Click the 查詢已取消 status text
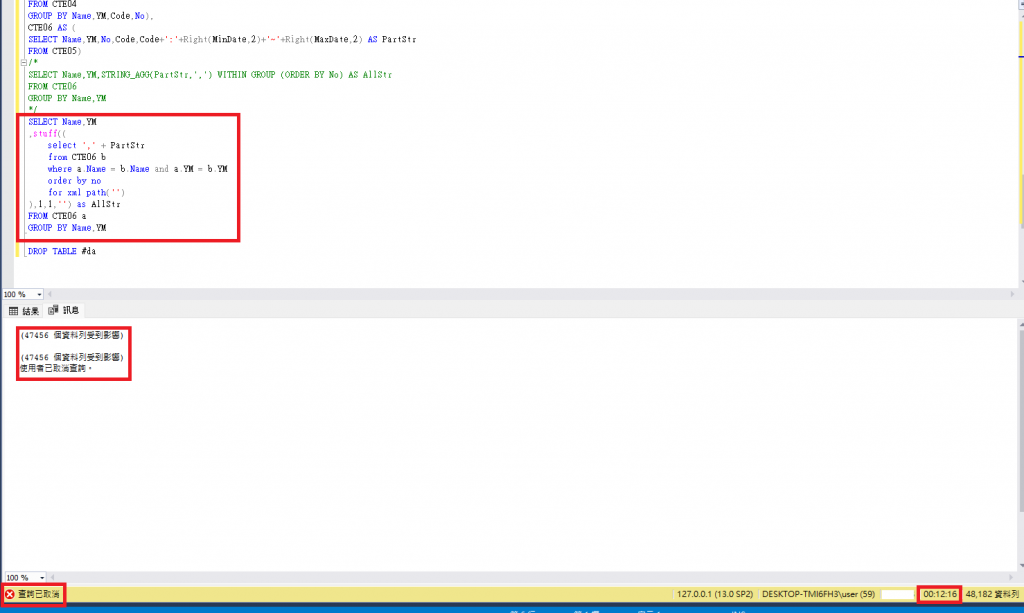This screenshot has width=1024, height=613. (x=39, y=594)
